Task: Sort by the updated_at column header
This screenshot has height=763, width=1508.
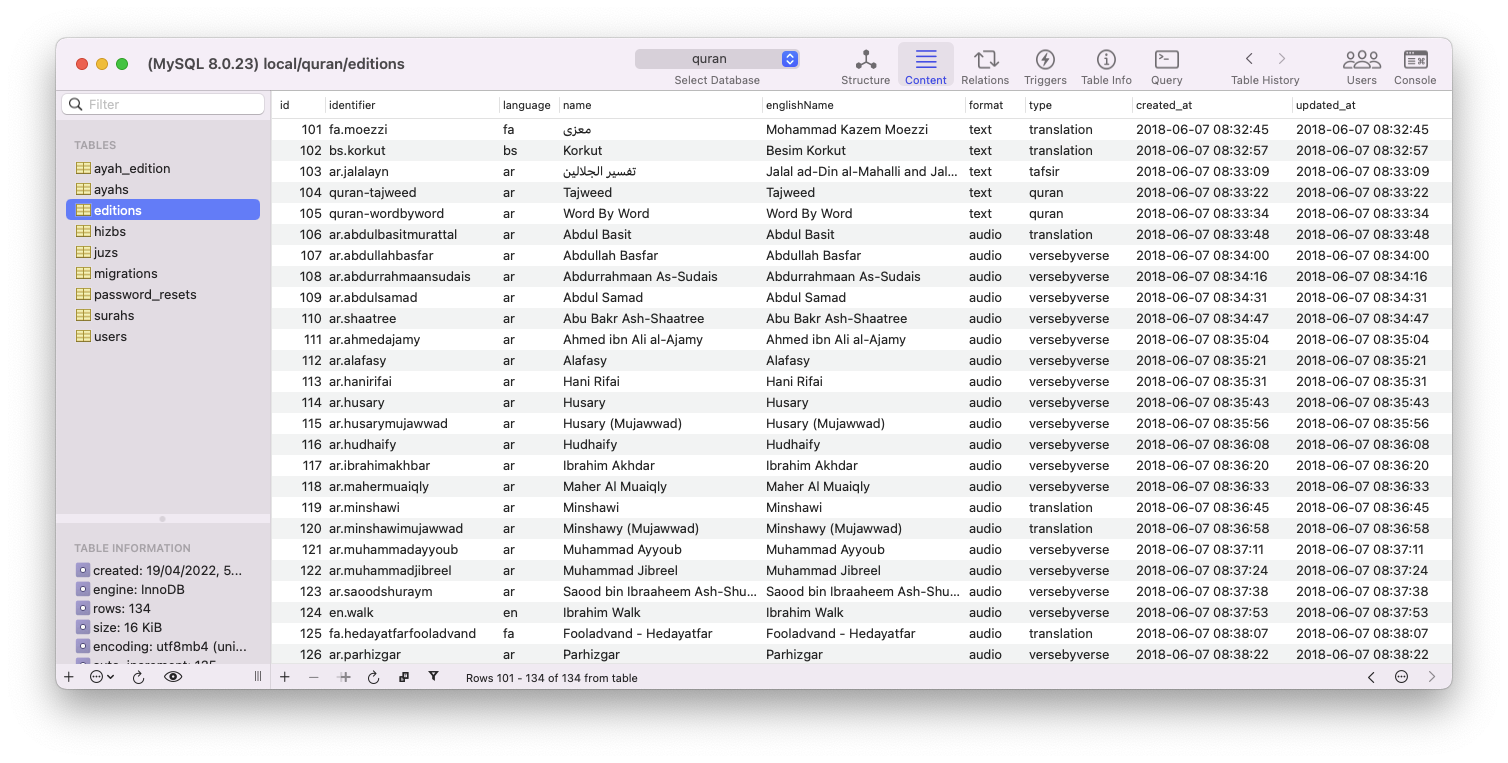Action: coord(1371,105)
